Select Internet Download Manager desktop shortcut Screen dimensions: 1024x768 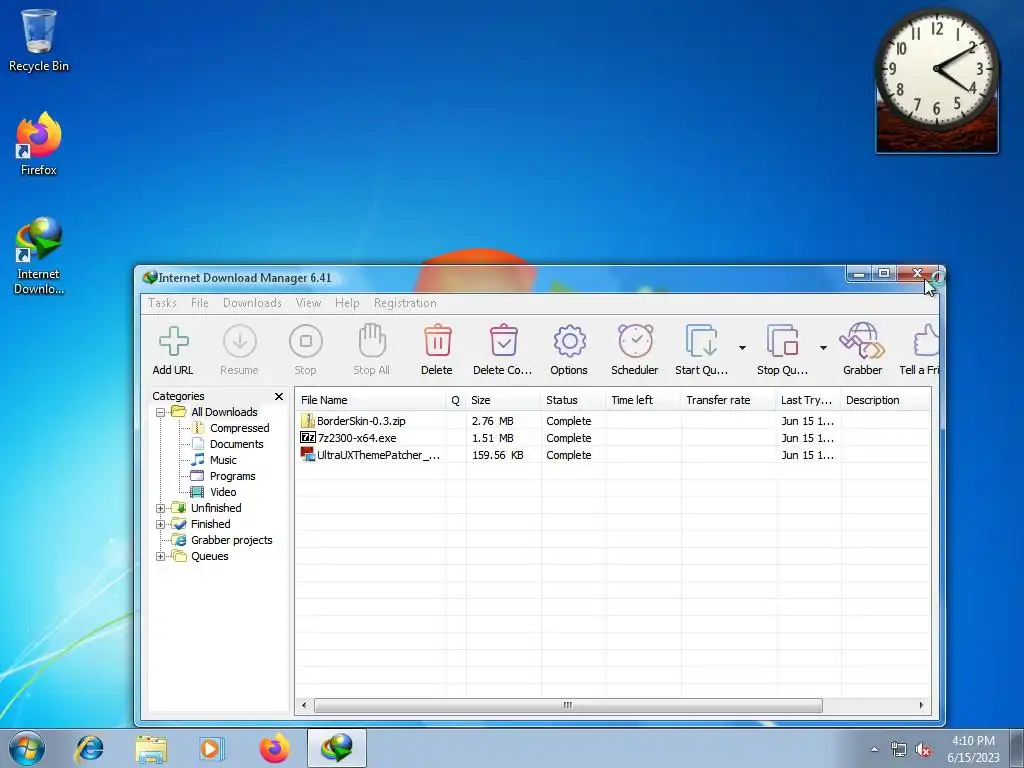39,256
